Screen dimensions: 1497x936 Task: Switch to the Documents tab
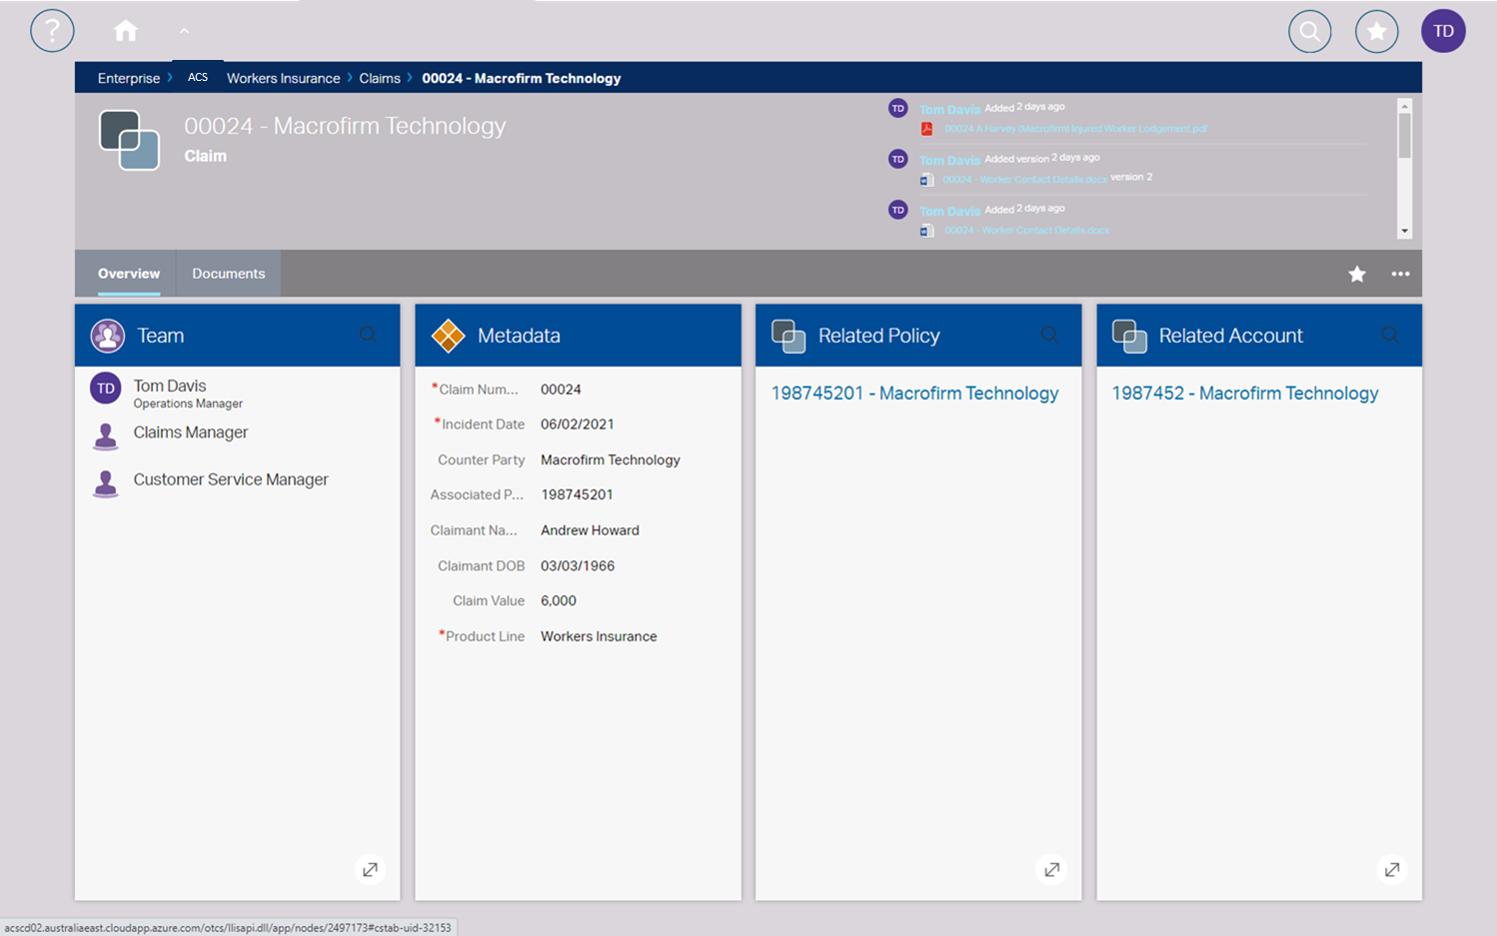click(x=228, y=274)
